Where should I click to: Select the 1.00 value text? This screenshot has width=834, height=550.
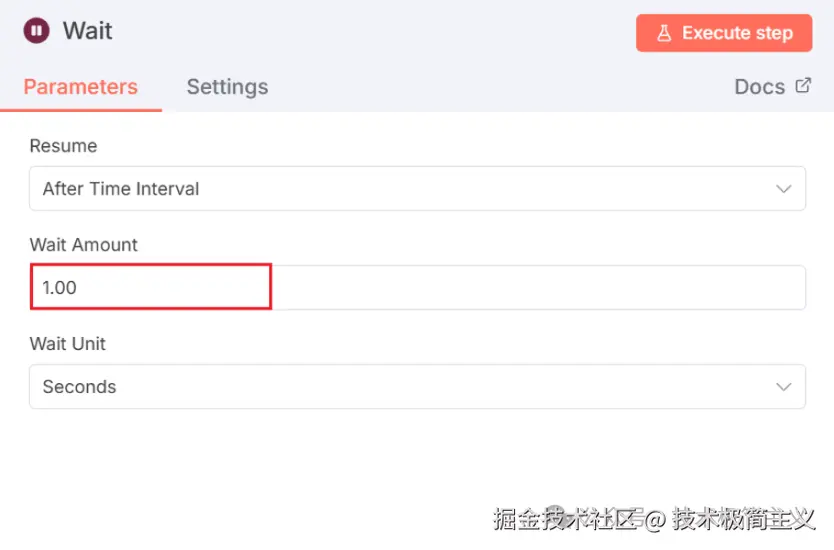(59, 288)
